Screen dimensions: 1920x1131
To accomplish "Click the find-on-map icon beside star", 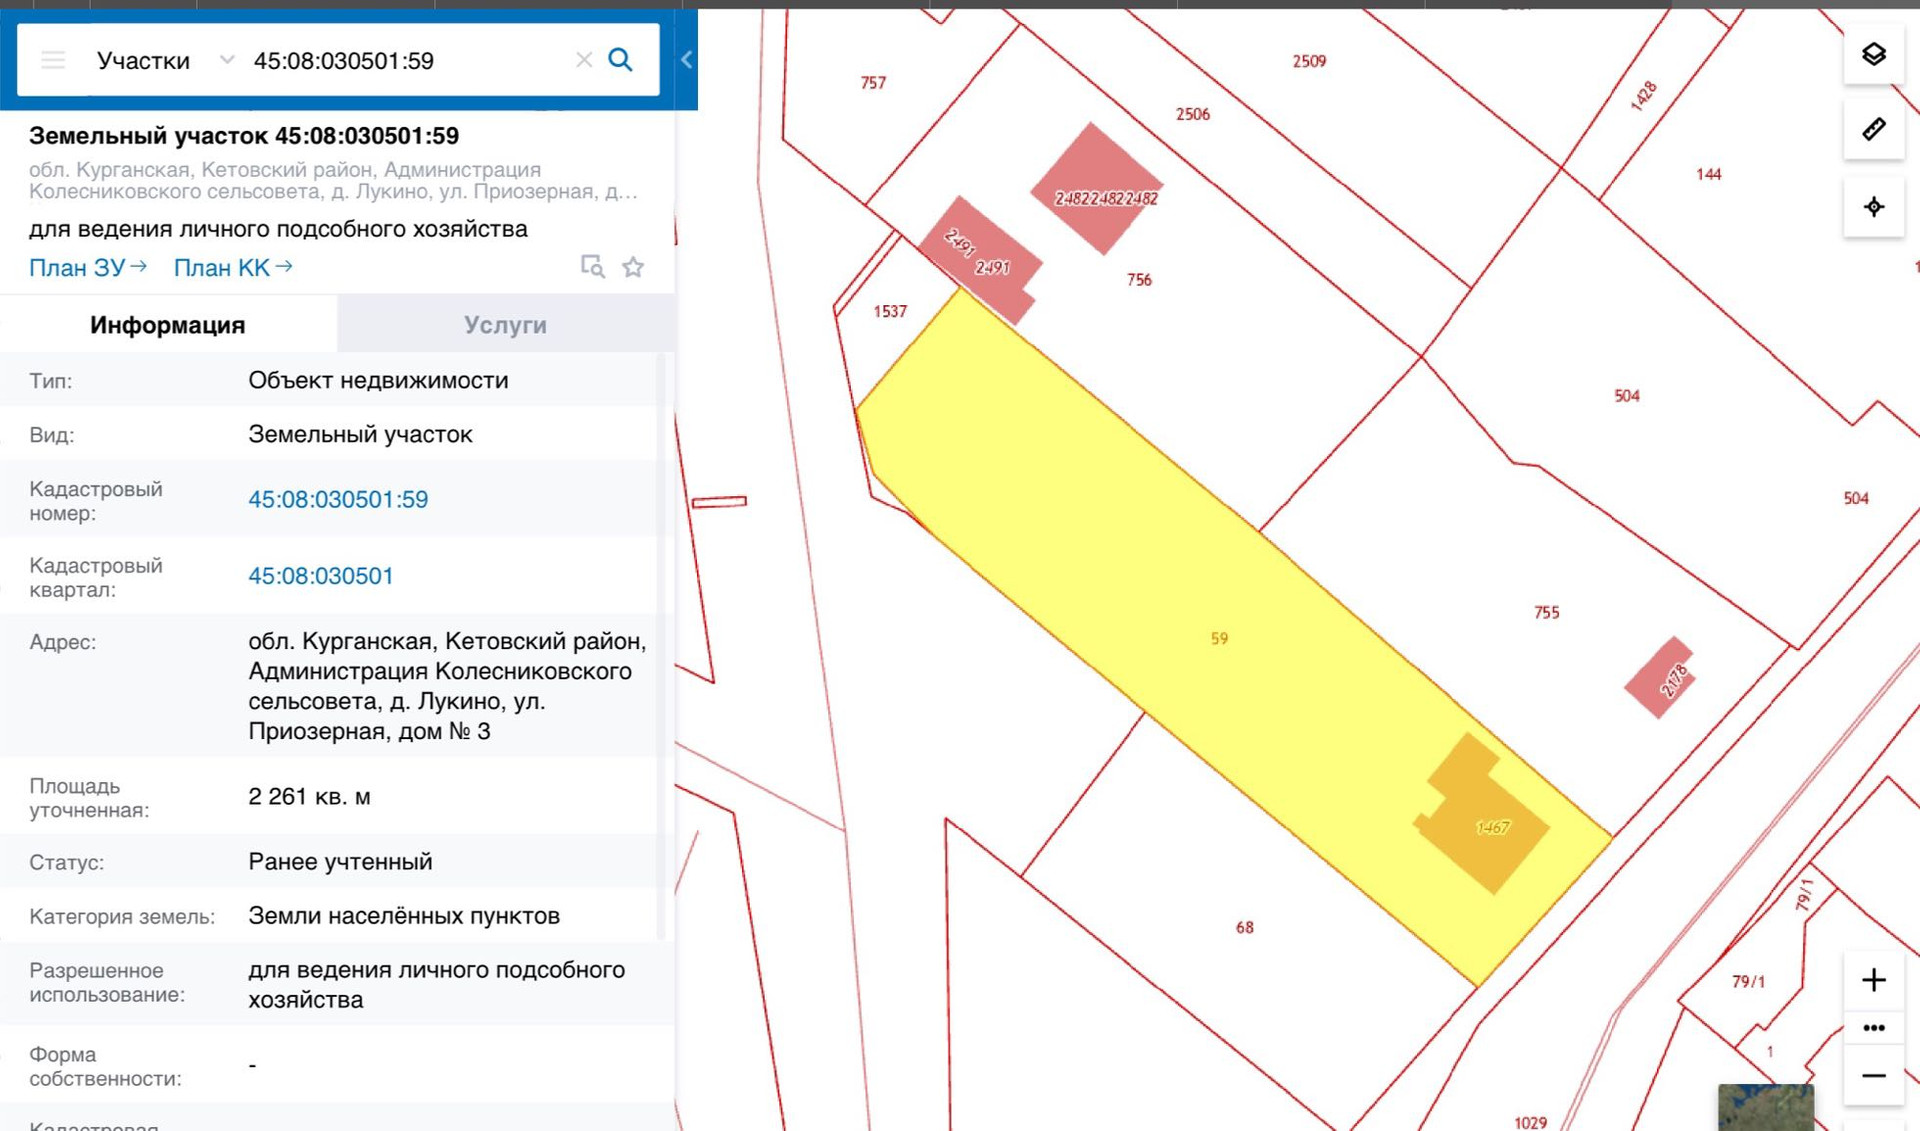I will tap(592, 267).
